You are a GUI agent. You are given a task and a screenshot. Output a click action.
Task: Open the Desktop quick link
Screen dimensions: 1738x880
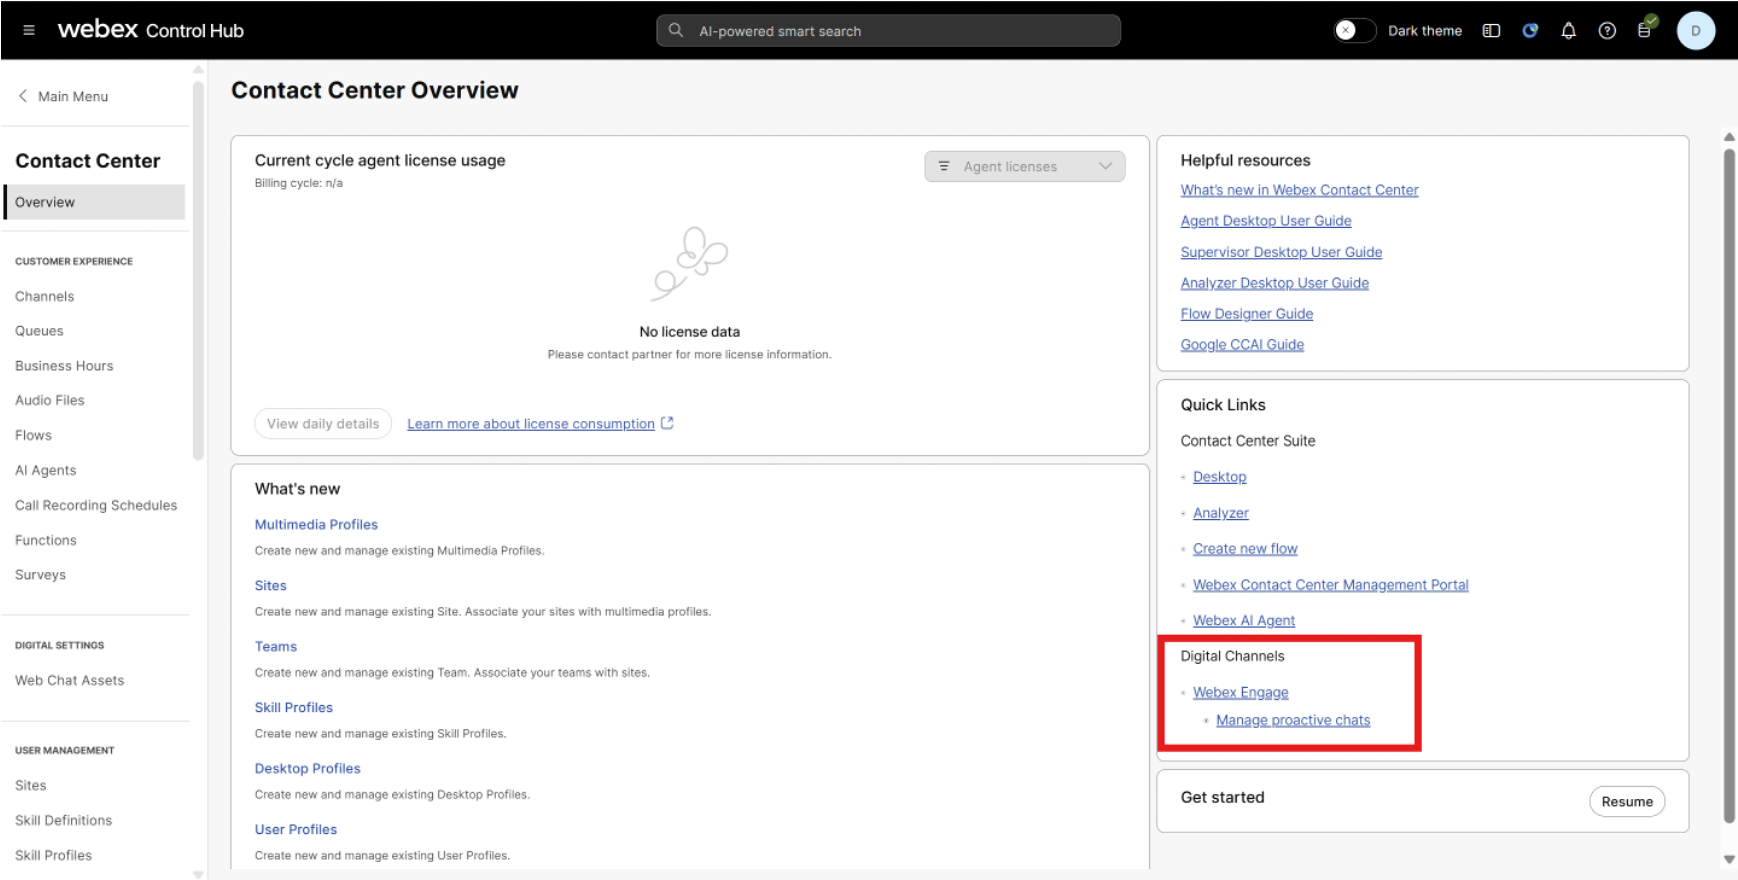1219,477
